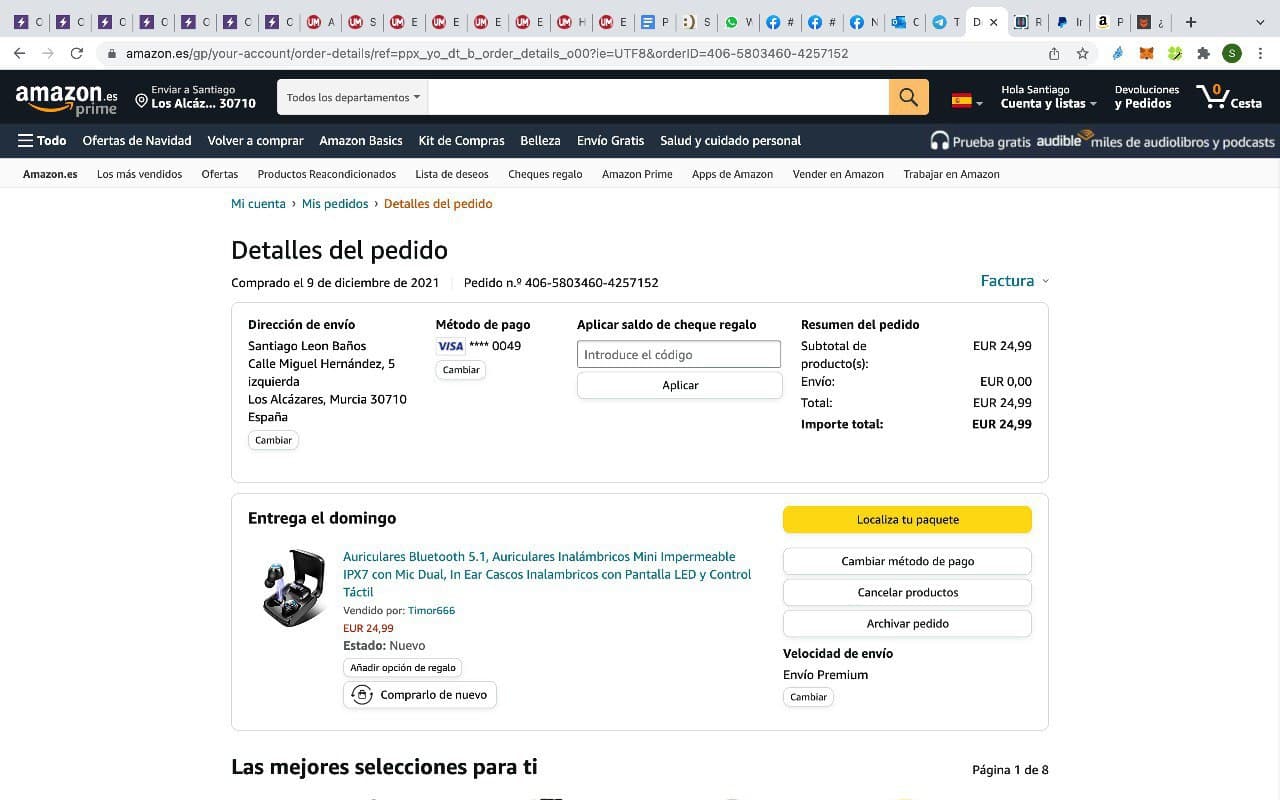Open the Todo hamburger menu

click(x=42, y=141)
